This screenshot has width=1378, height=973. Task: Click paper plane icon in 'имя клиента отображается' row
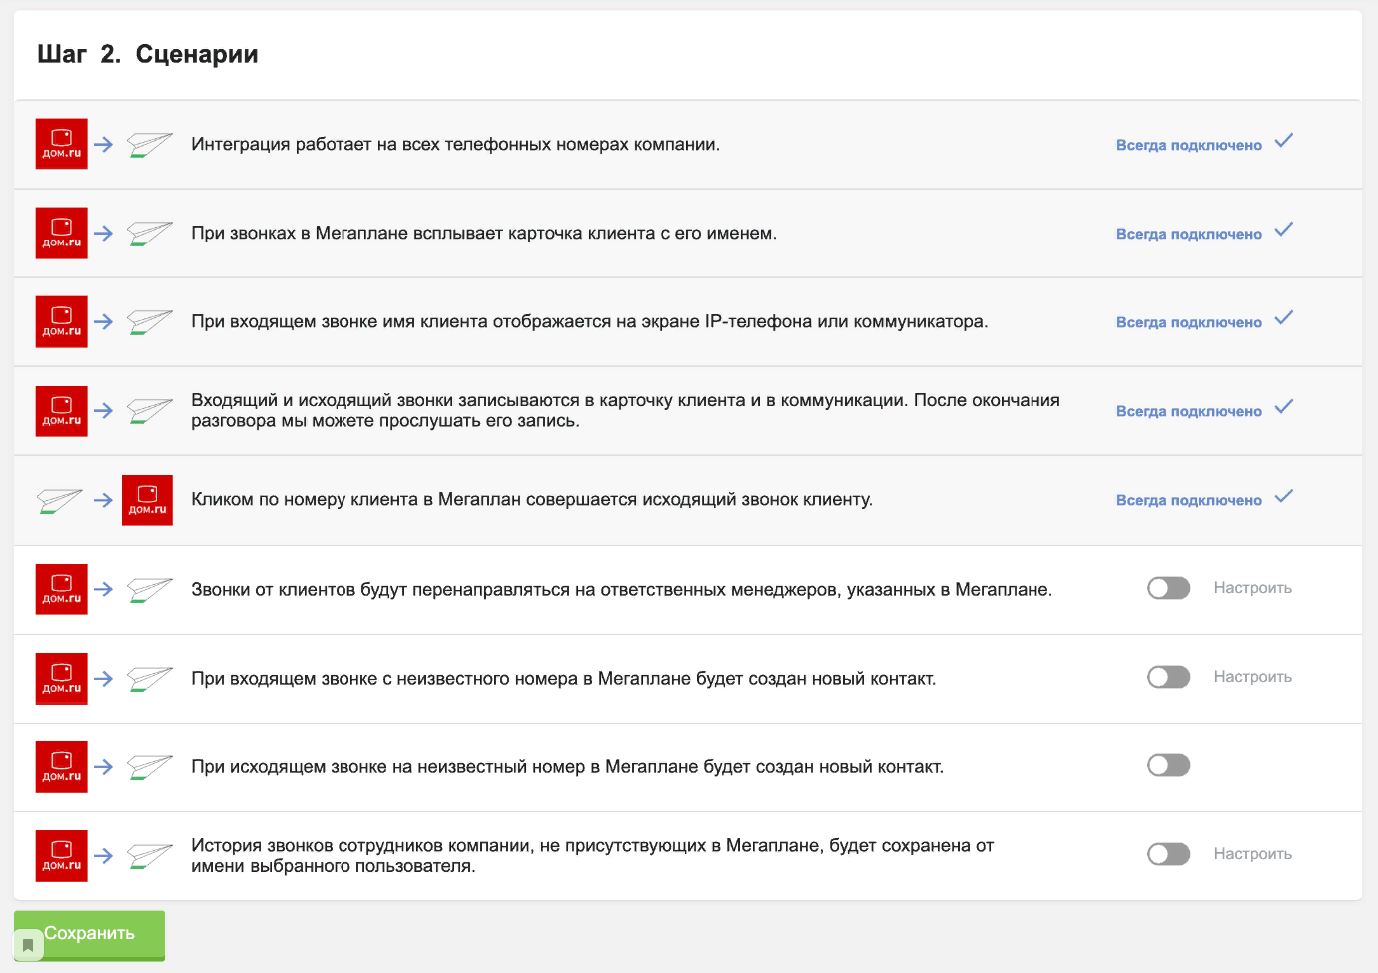tap(150, 322)
